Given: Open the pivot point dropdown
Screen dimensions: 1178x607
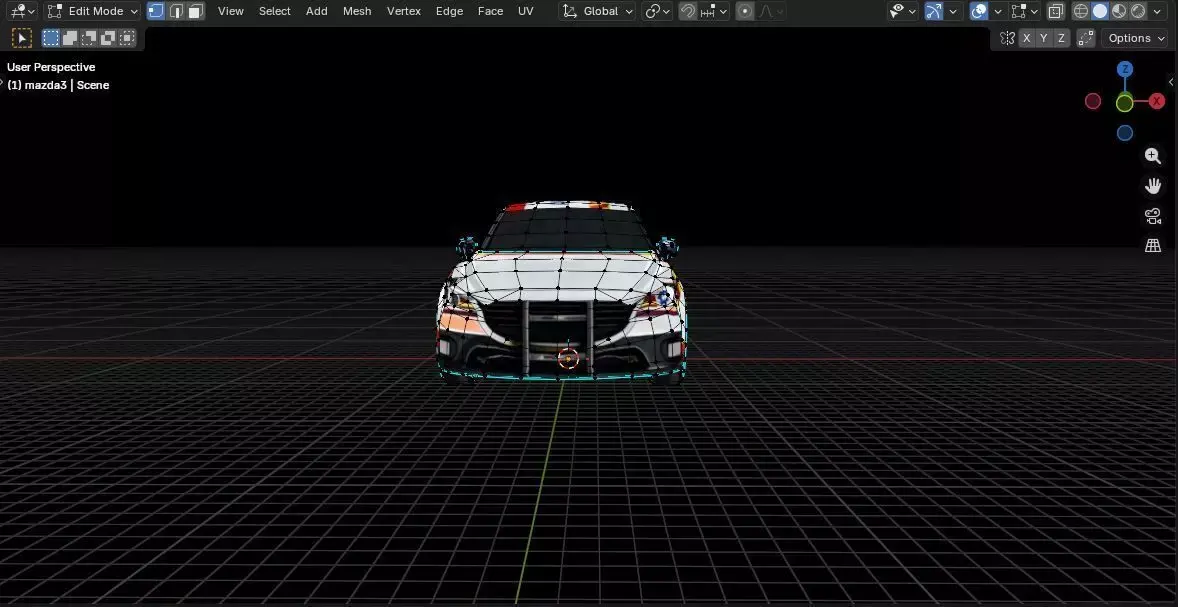Looking at the screenshot, I should [657, 11].
